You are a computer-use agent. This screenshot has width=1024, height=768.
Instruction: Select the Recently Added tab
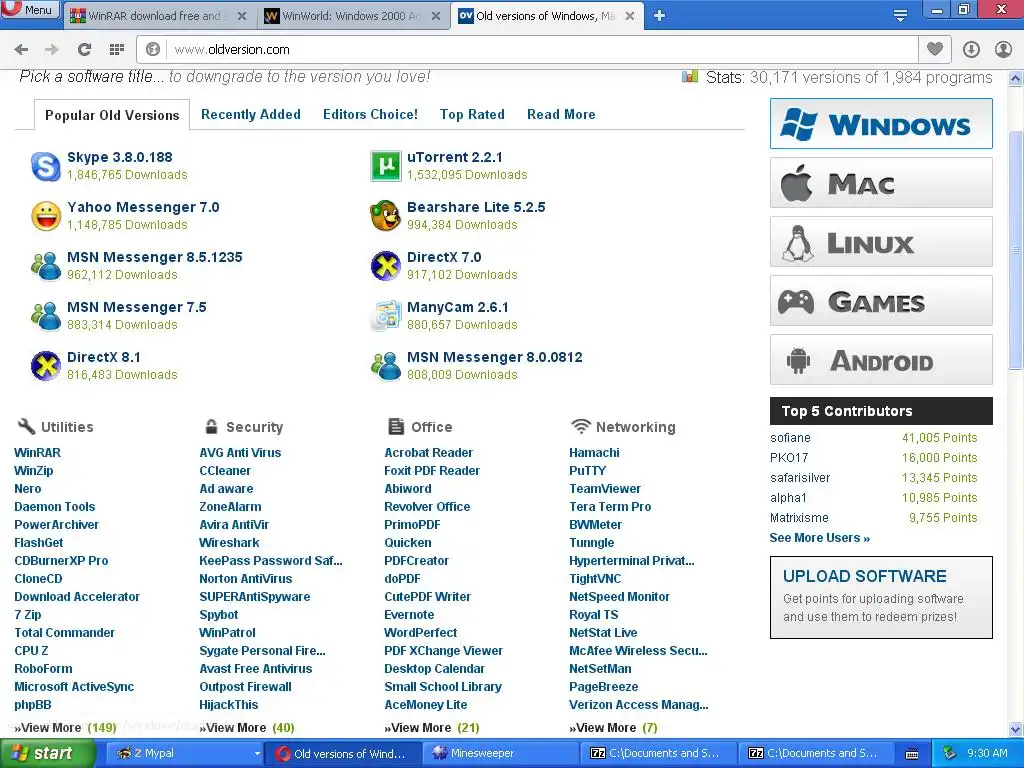tap(251, 114)
